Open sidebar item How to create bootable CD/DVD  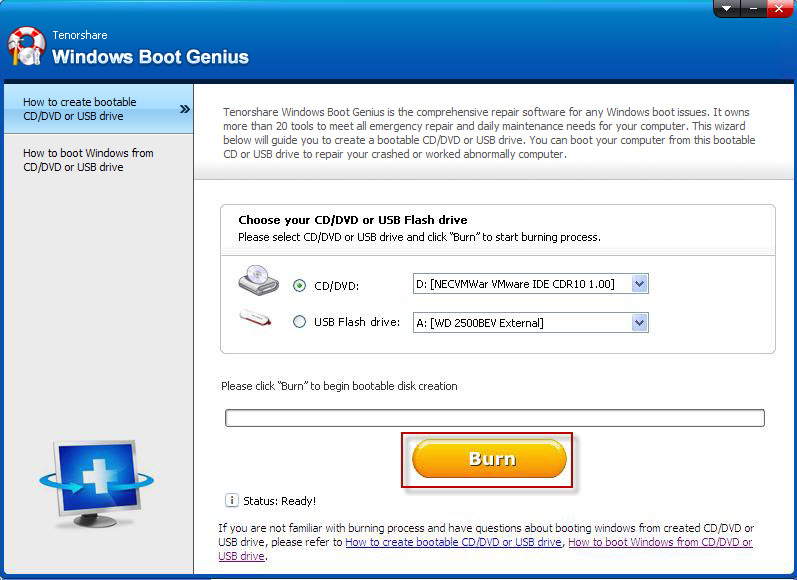(80, 109)
